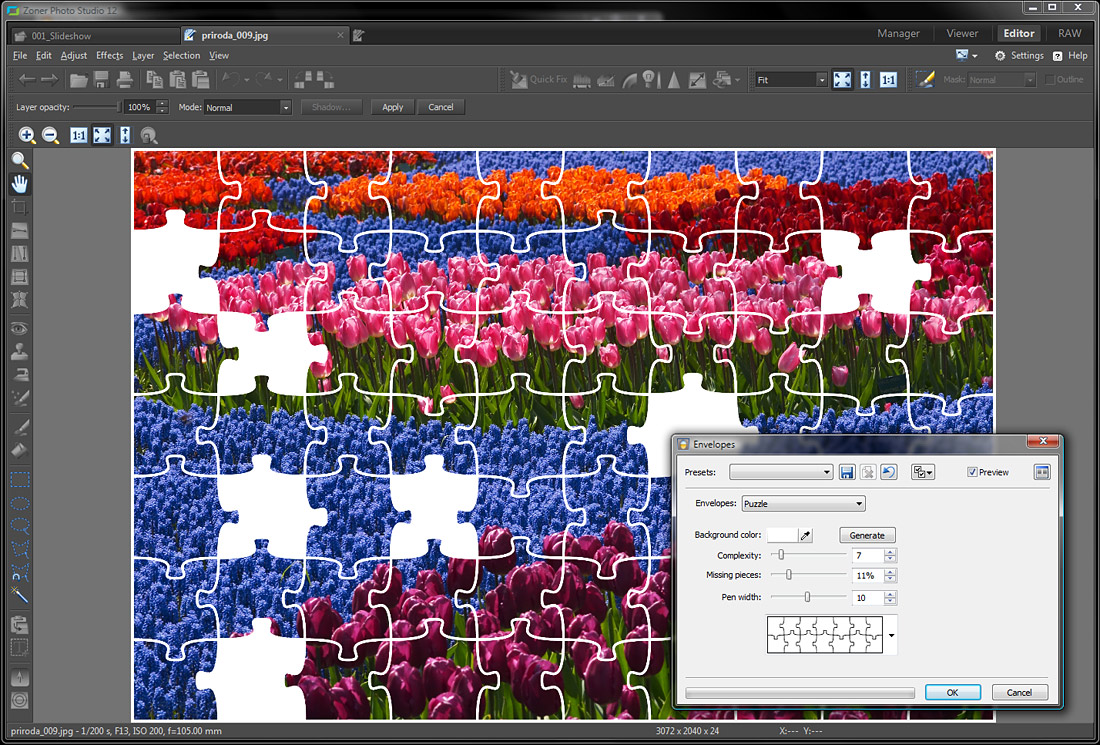Click the blue reset arrow in Envelopes dialog
This screenshot has height=745, width=1100.
[888, 472]
